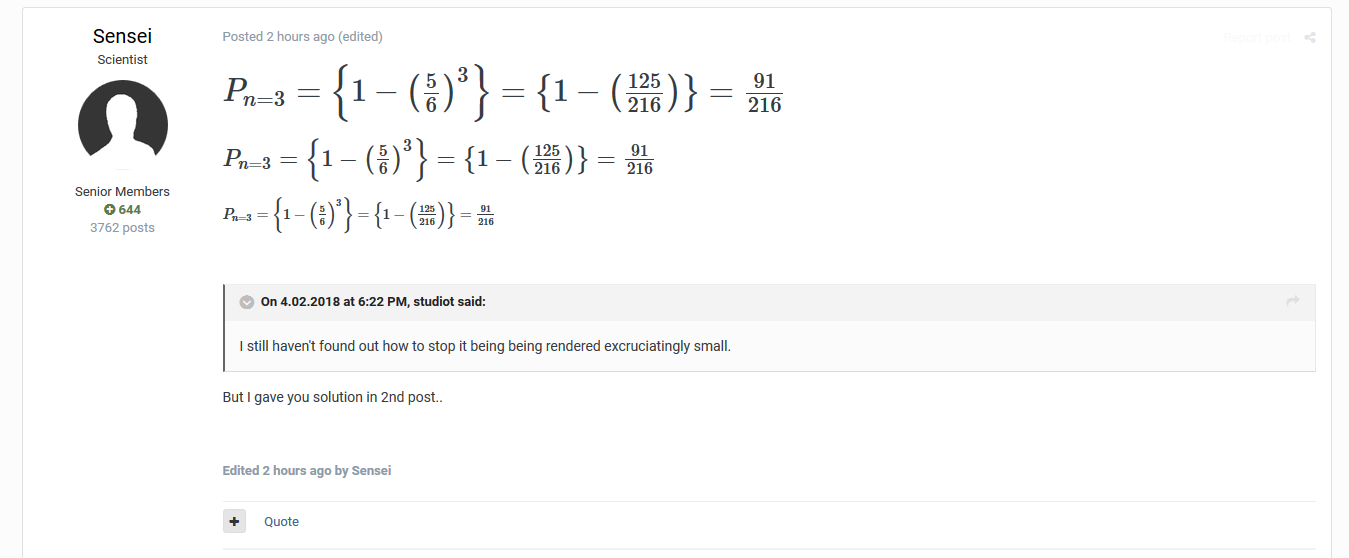Viewport: 1349px width, 558px height.
Task: Click the largest rendered probability formula
Action: click(502, 92)
